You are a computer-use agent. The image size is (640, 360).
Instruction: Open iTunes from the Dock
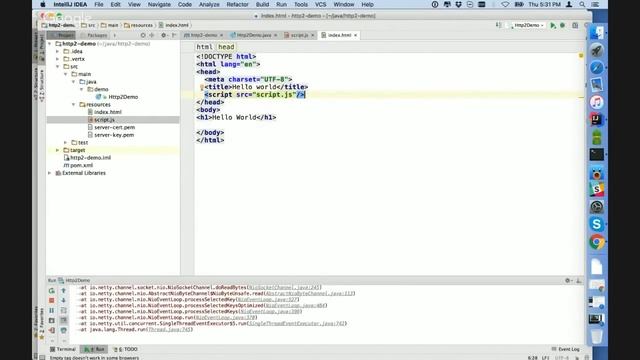coord(596,102)
